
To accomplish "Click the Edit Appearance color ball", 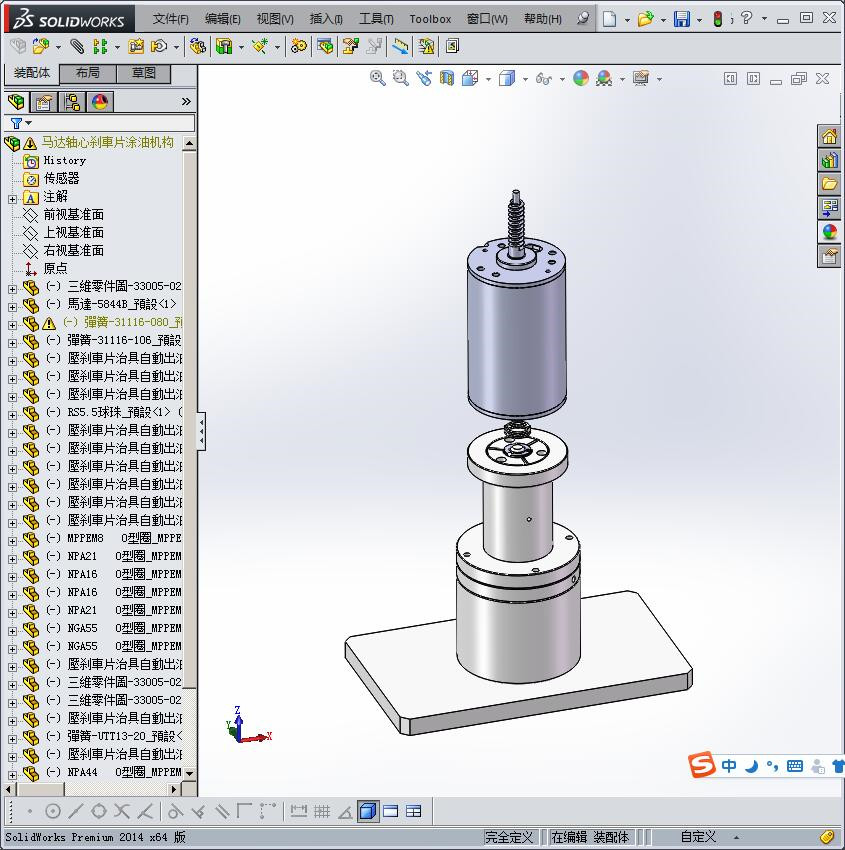I will coord(580,79).
